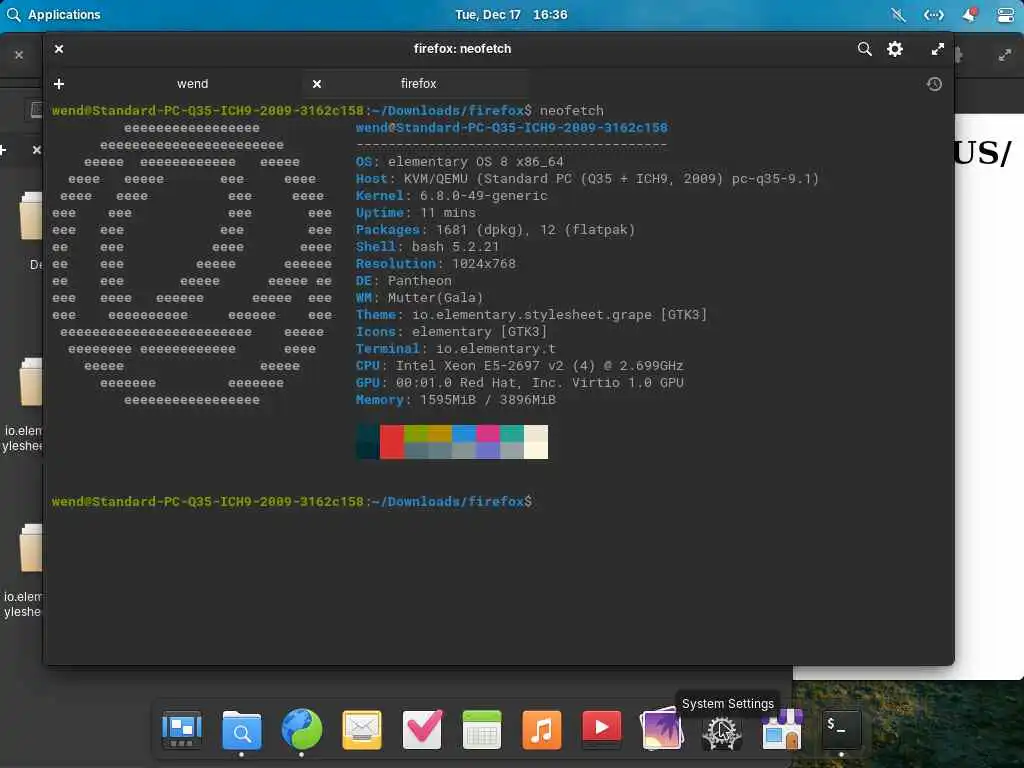Add a new terminal tab with plus
The image size is (1024, 768).
(59, 84)
